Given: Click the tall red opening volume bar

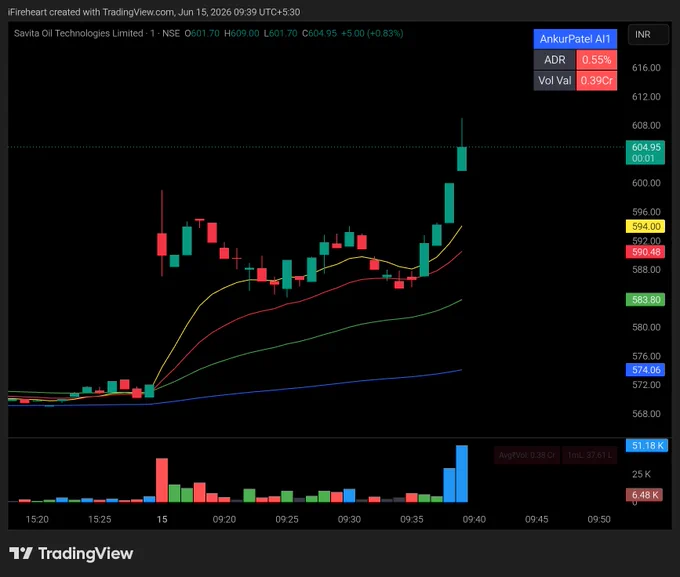Looking at the screenshot, I should (x=162, y=480).
